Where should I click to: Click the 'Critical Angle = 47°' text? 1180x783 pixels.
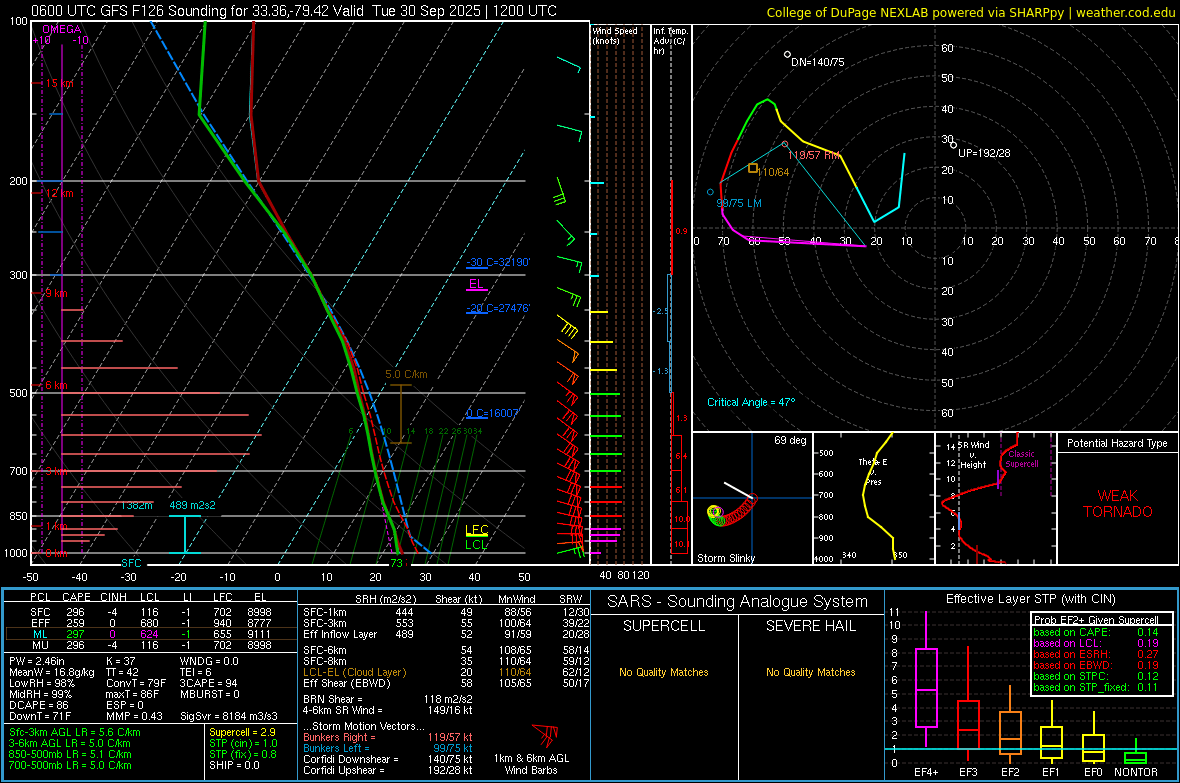point(751,402)
